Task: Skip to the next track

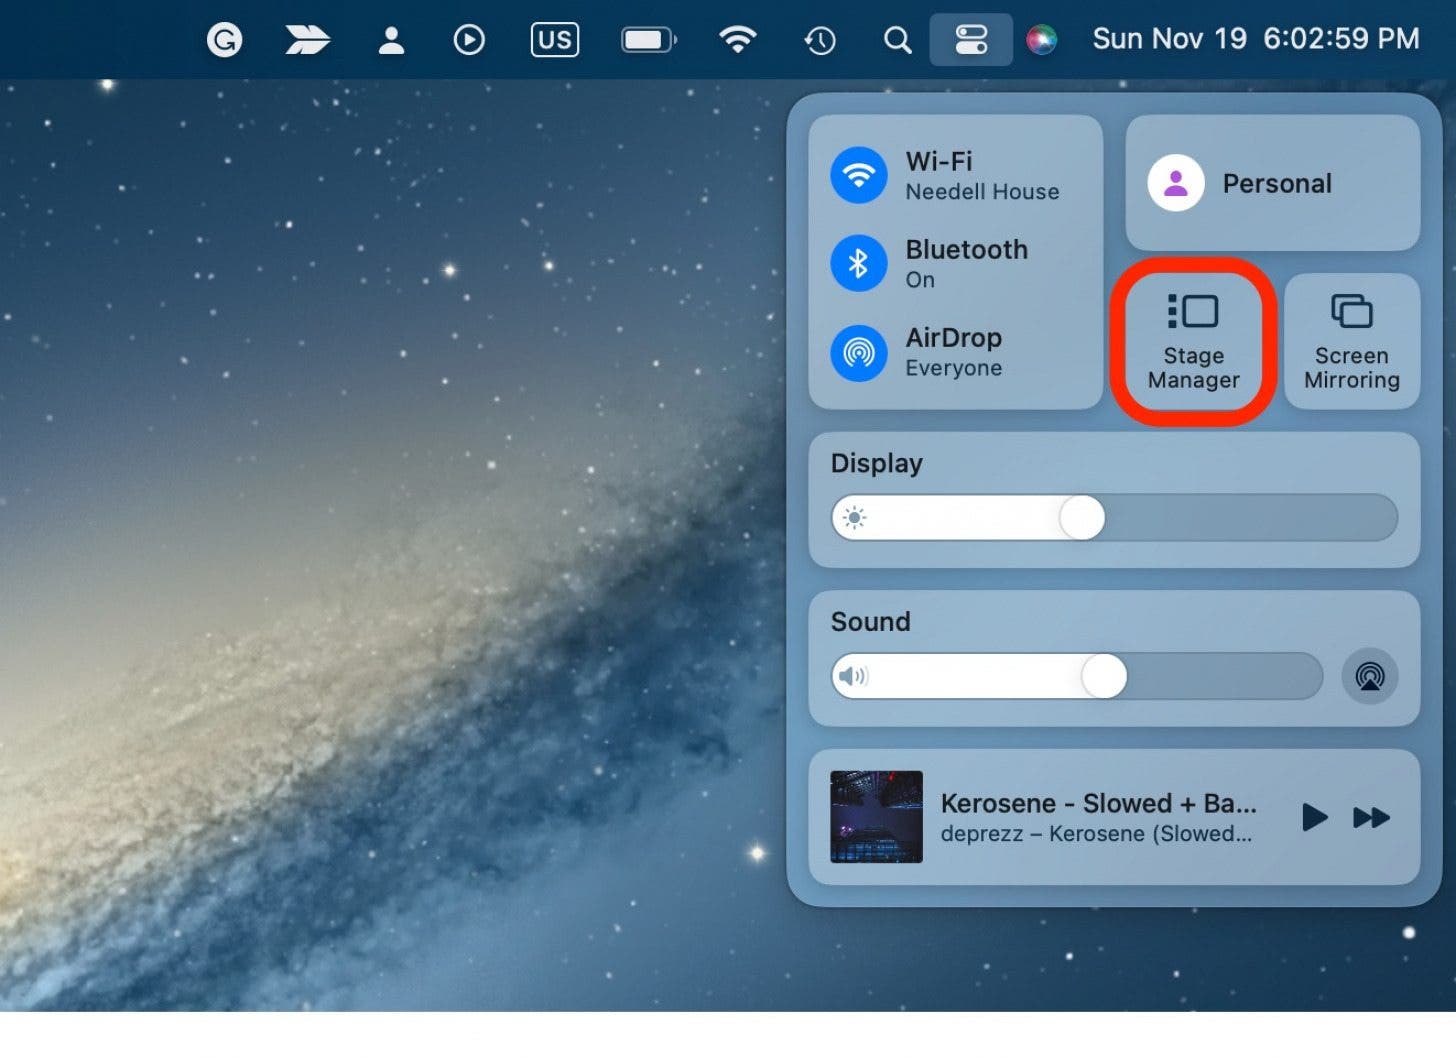Action: pyautogui.click(x=1371, y=817)
